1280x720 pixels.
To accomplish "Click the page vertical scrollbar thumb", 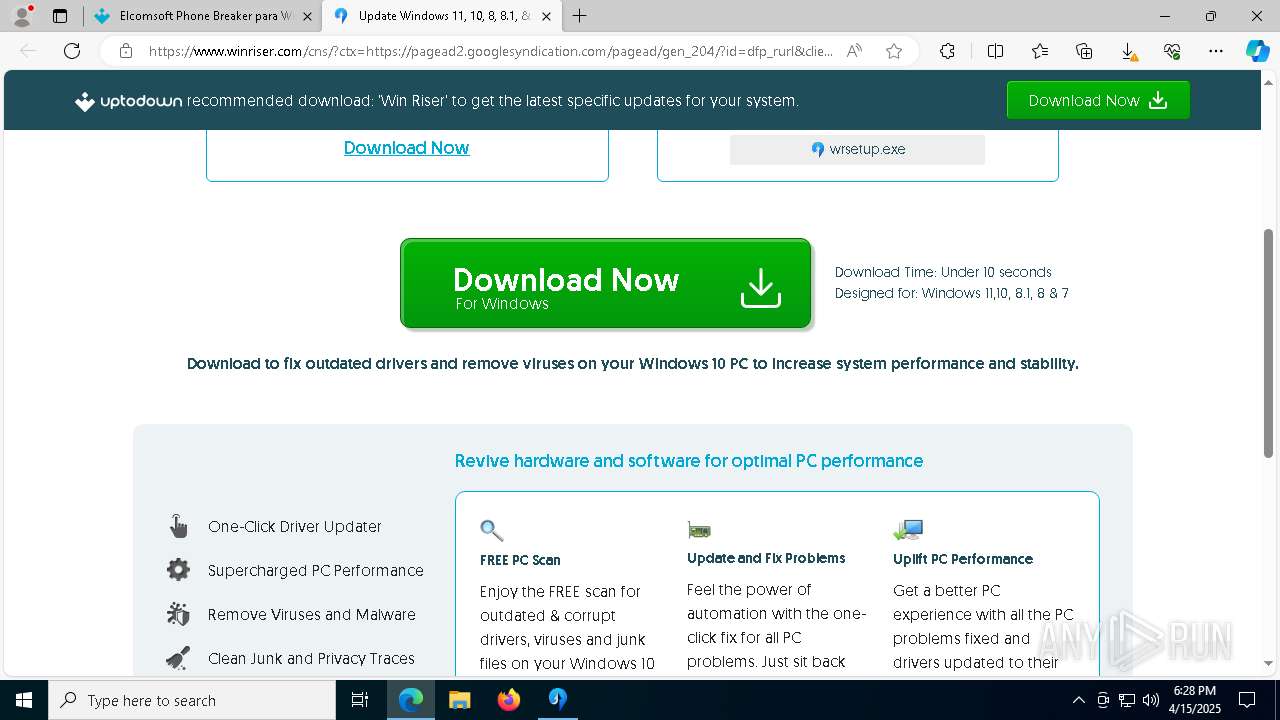I will pyautogui.click(x=1269, y=343).
